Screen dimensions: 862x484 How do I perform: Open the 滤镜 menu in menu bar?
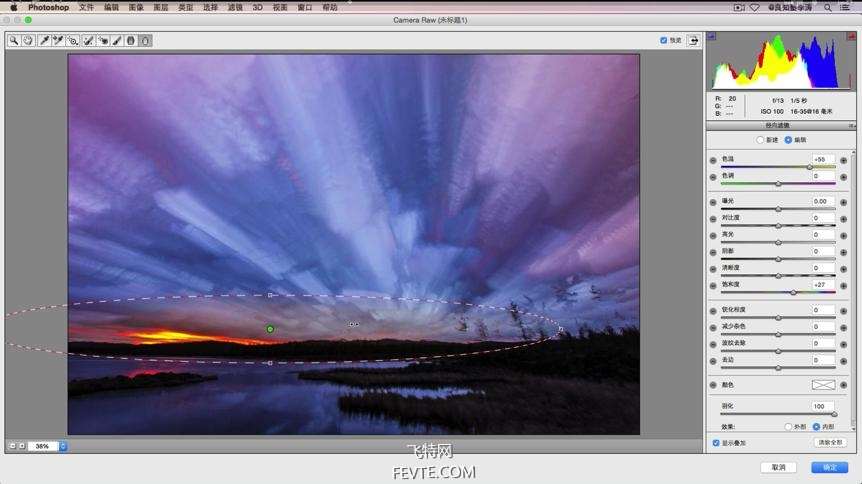[235, 7]
